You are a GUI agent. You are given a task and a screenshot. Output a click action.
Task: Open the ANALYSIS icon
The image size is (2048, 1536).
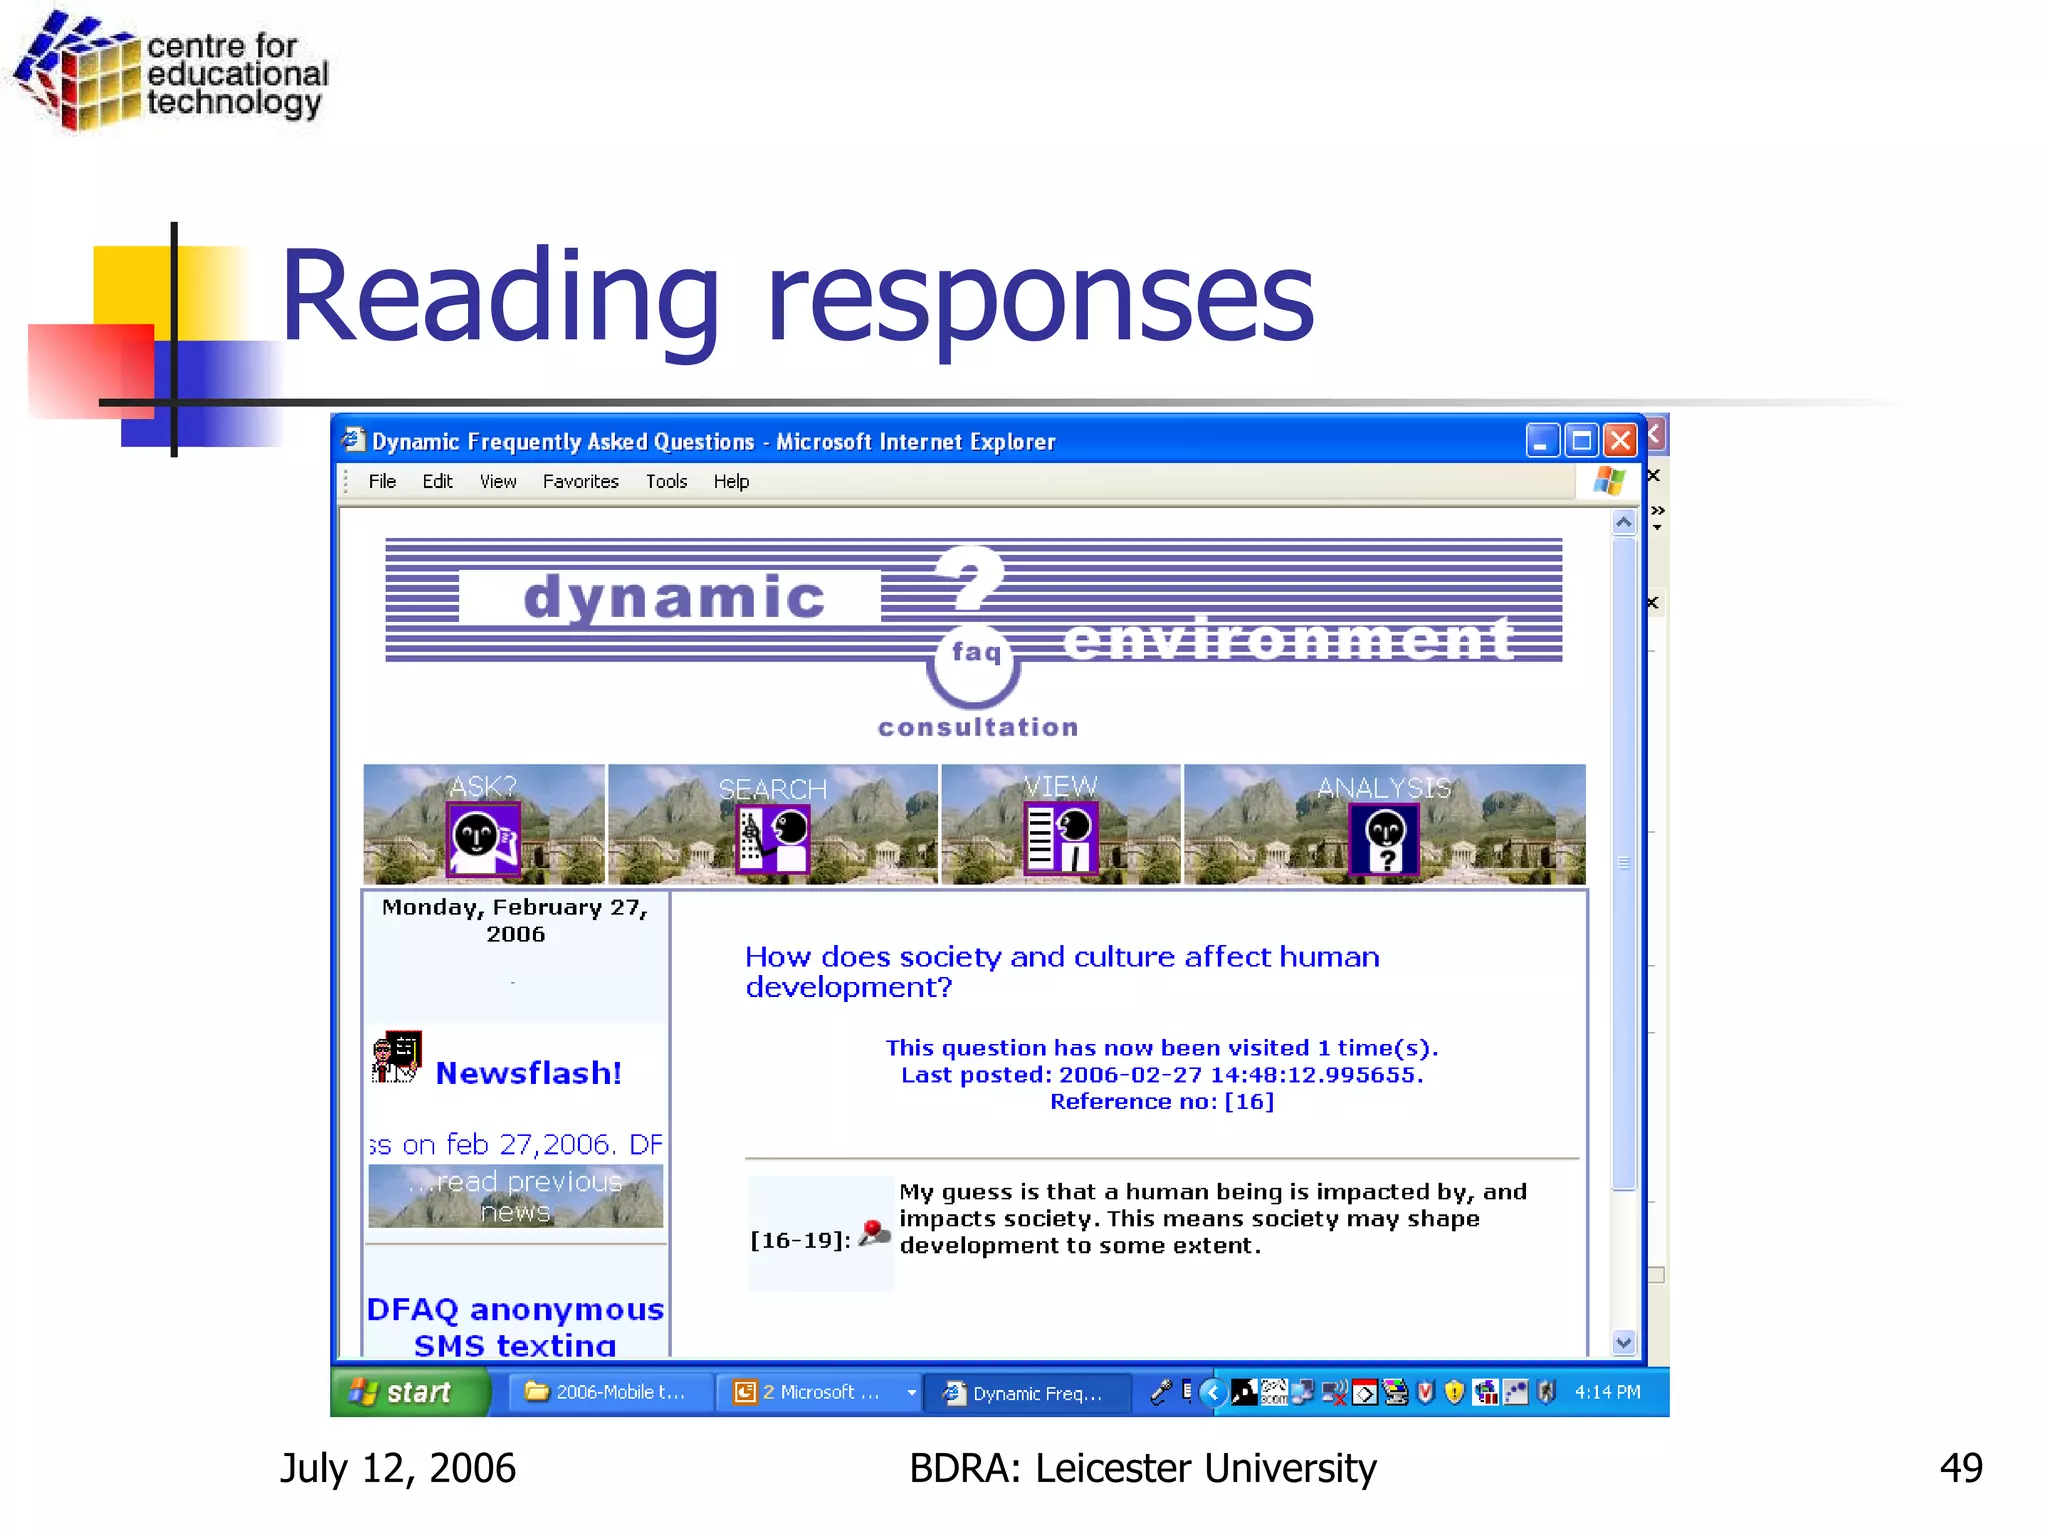(x=1385, y=839)
